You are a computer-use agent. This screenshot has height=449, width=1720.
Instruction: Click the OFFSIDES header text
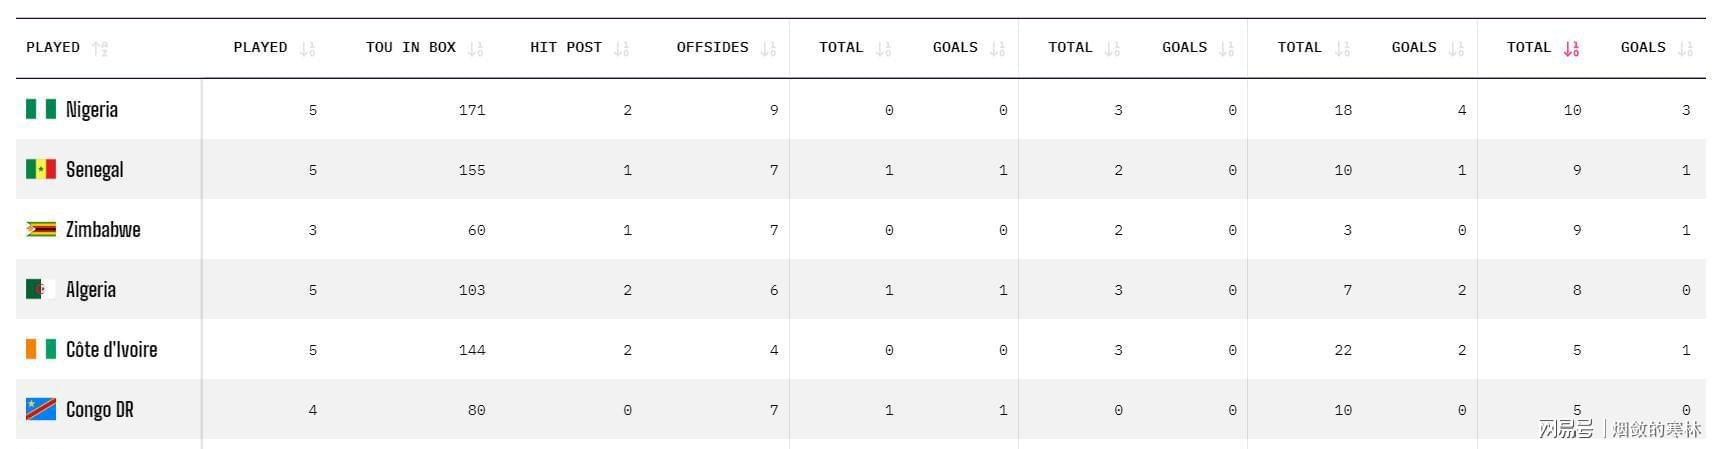pyautogui.click(x=712, y=47)
